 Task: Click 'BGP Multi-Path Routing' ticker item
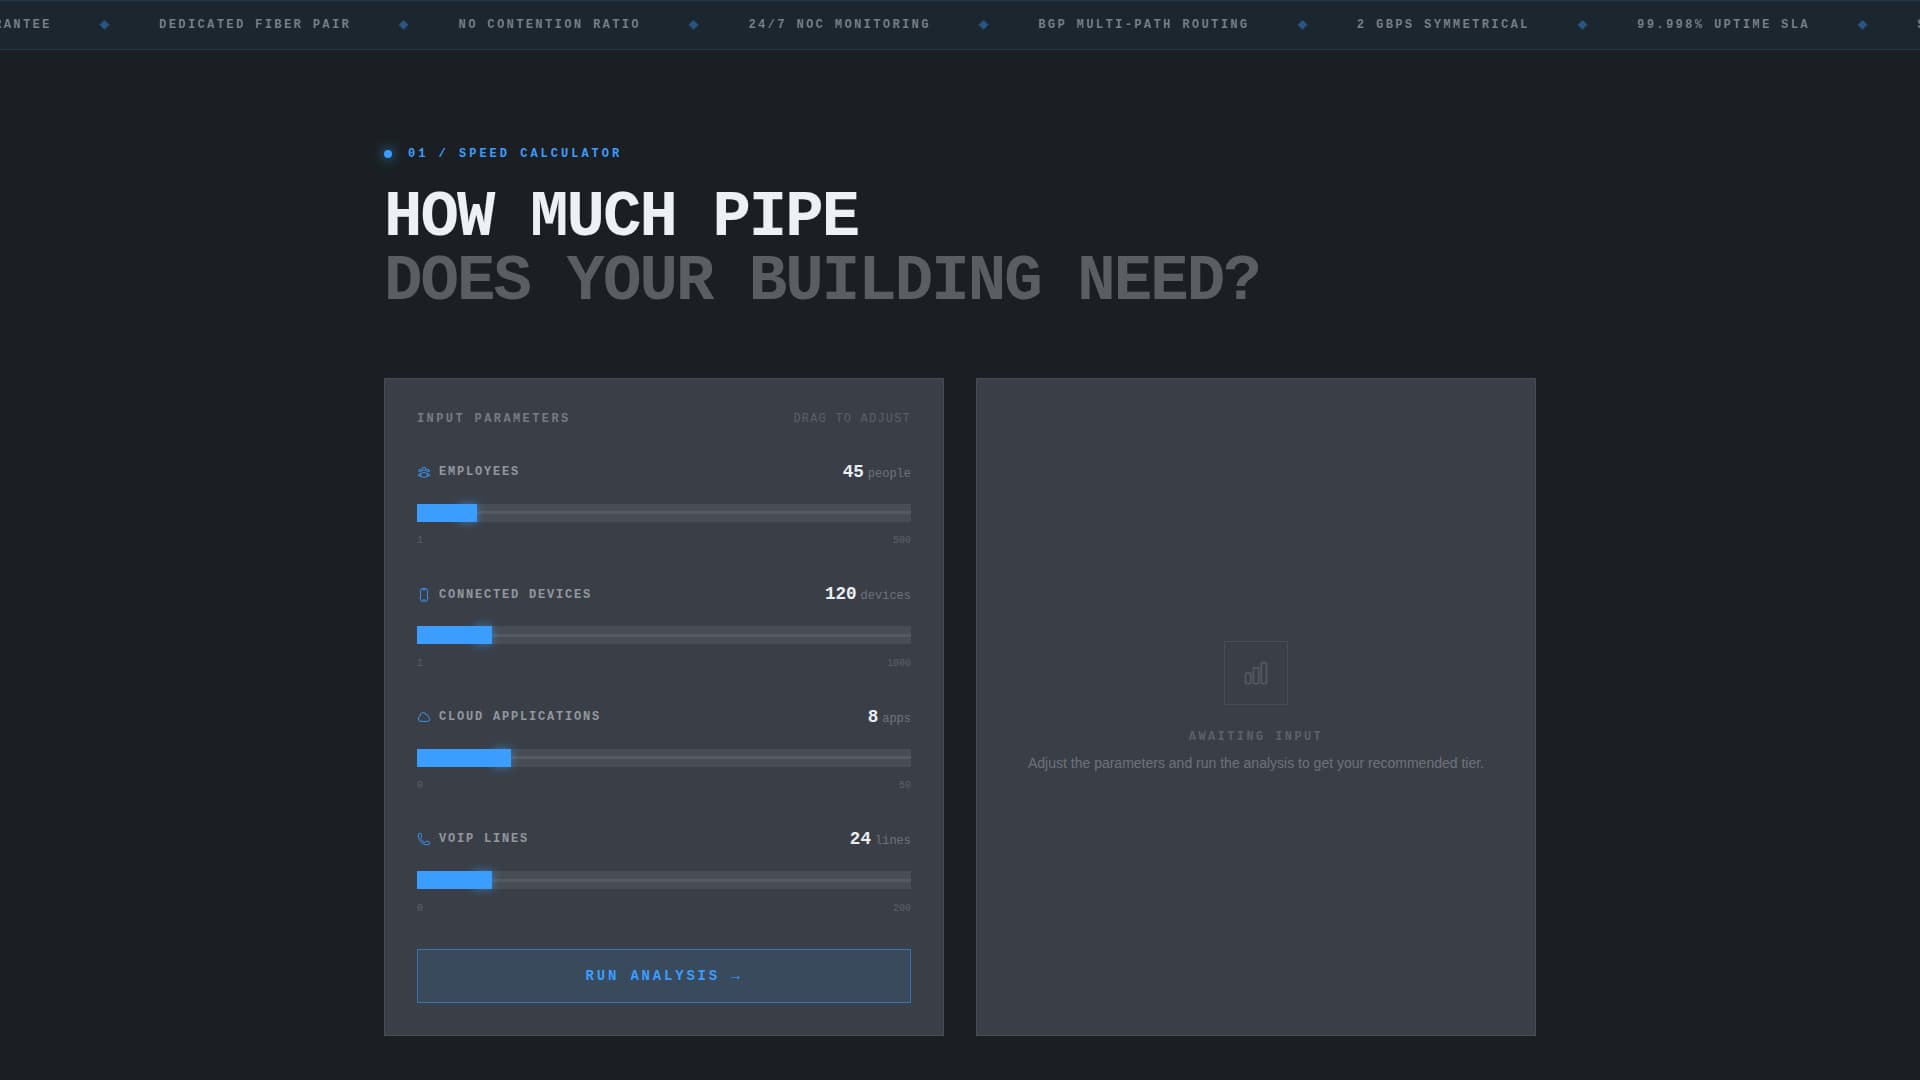1143,24
